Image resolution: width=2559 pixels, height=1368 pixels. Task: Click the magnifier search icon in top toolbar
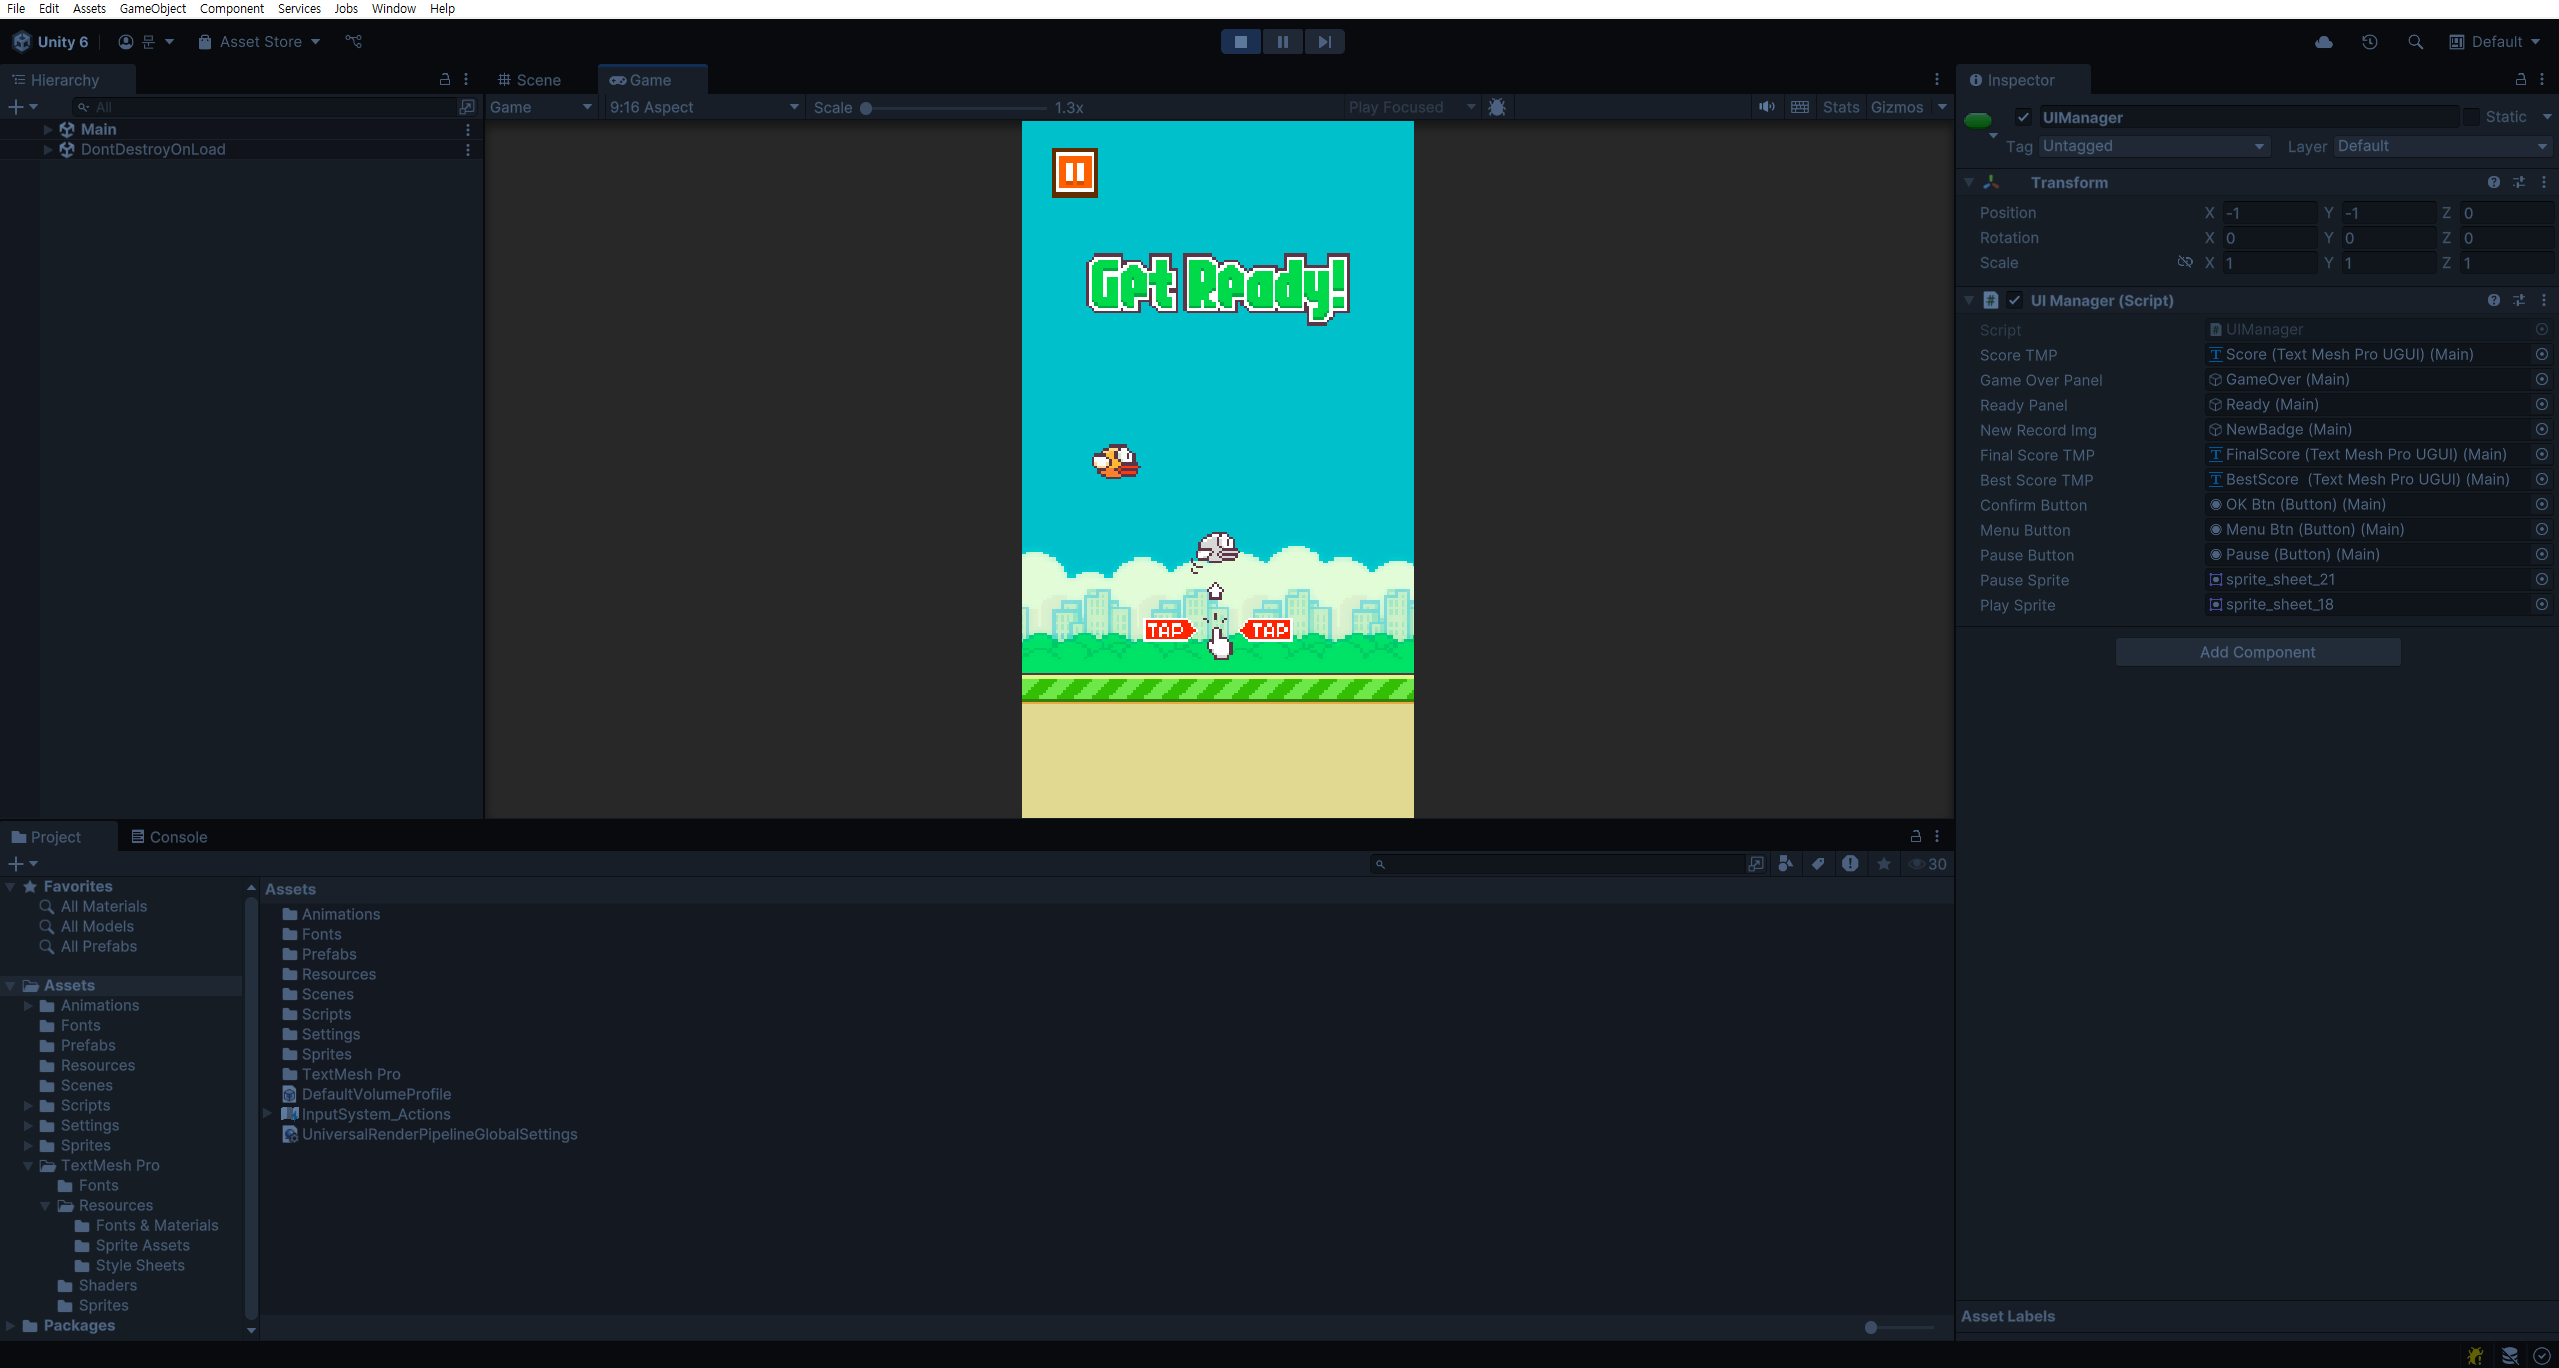point(2415,42)
